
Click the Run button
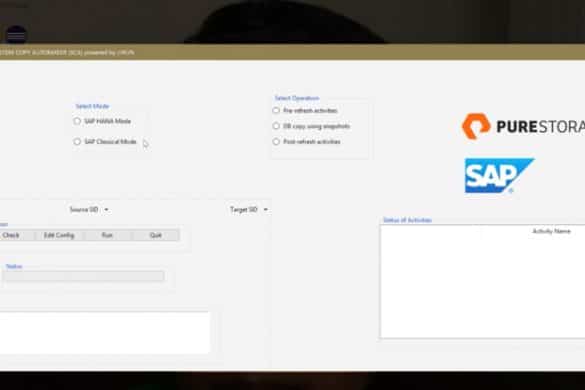click(107, 235)
